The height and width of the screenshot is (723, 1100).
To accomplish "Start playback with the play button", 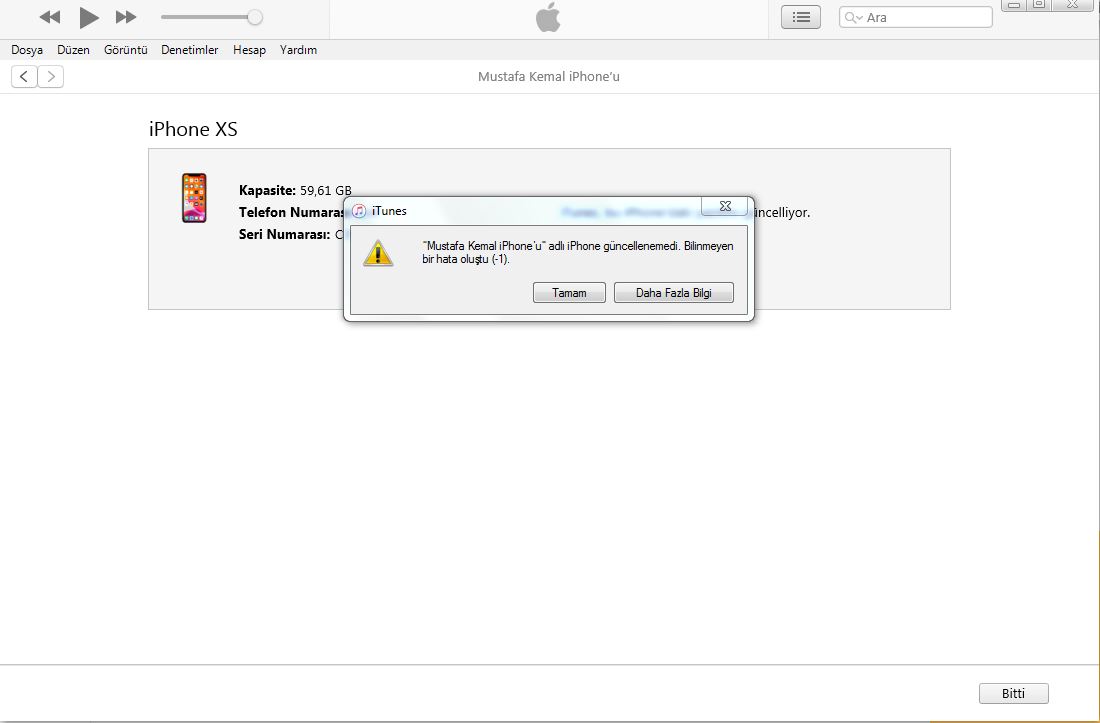I will point(88,18).
